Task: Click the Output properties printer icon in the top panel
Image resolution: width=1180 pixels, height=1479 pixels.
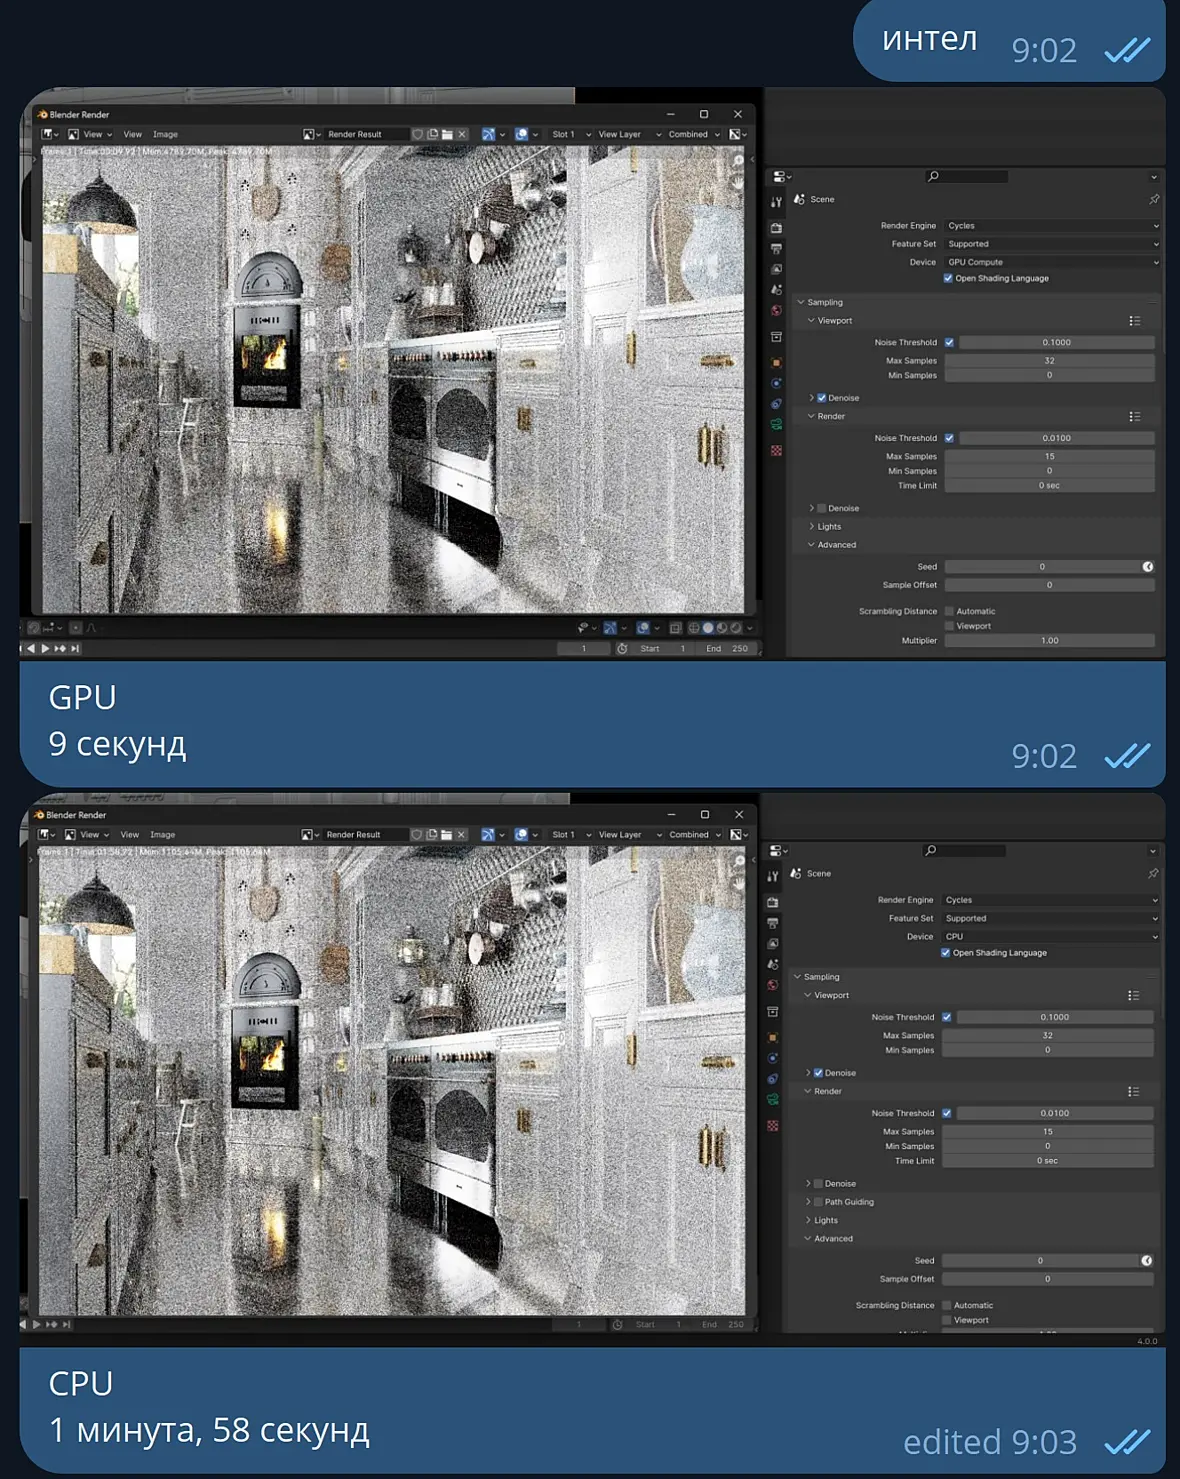Action: click(x=776, y=249)
